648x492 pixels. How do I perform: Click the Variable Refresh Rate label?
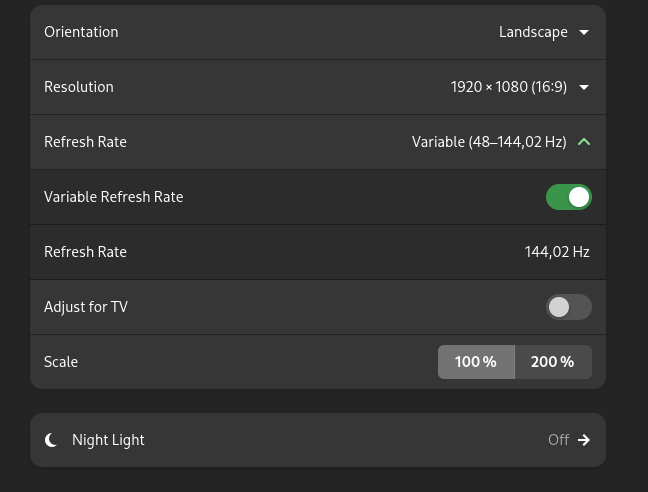click(114, 197)
